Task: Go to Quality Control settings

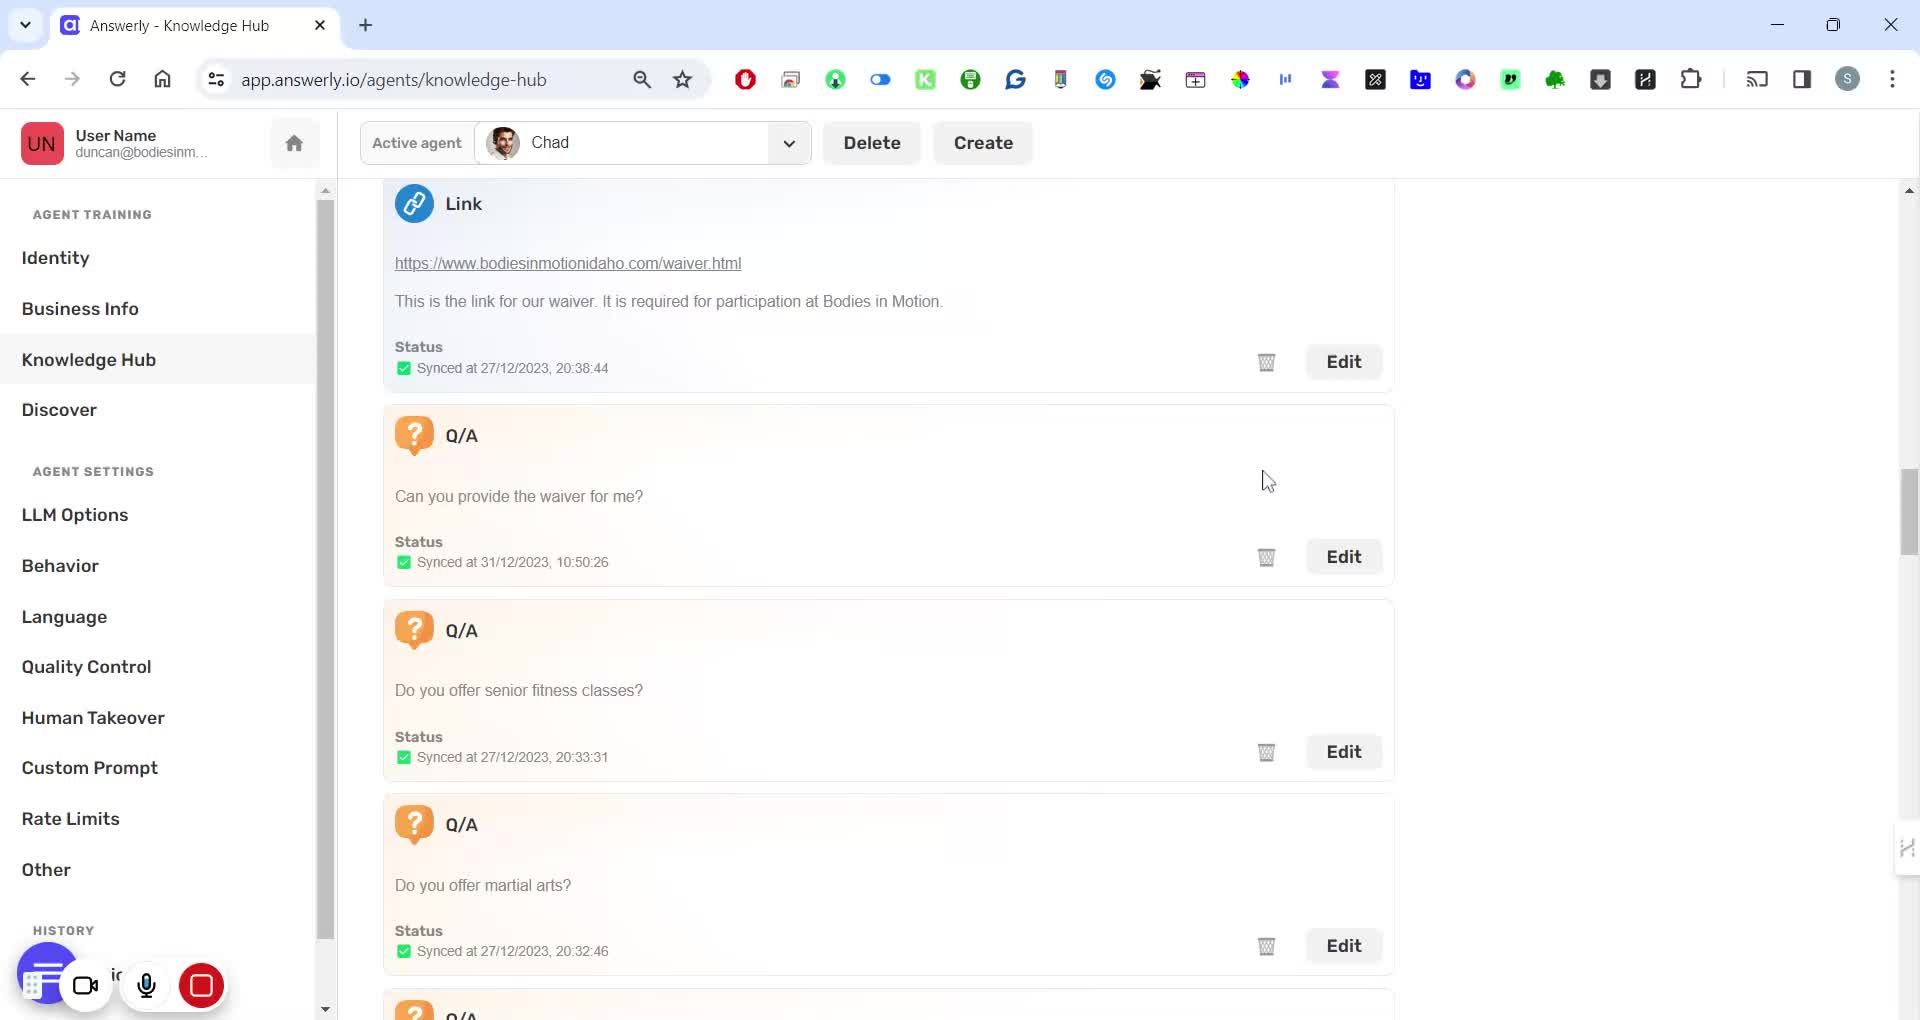Action: (x=86, y=667)
